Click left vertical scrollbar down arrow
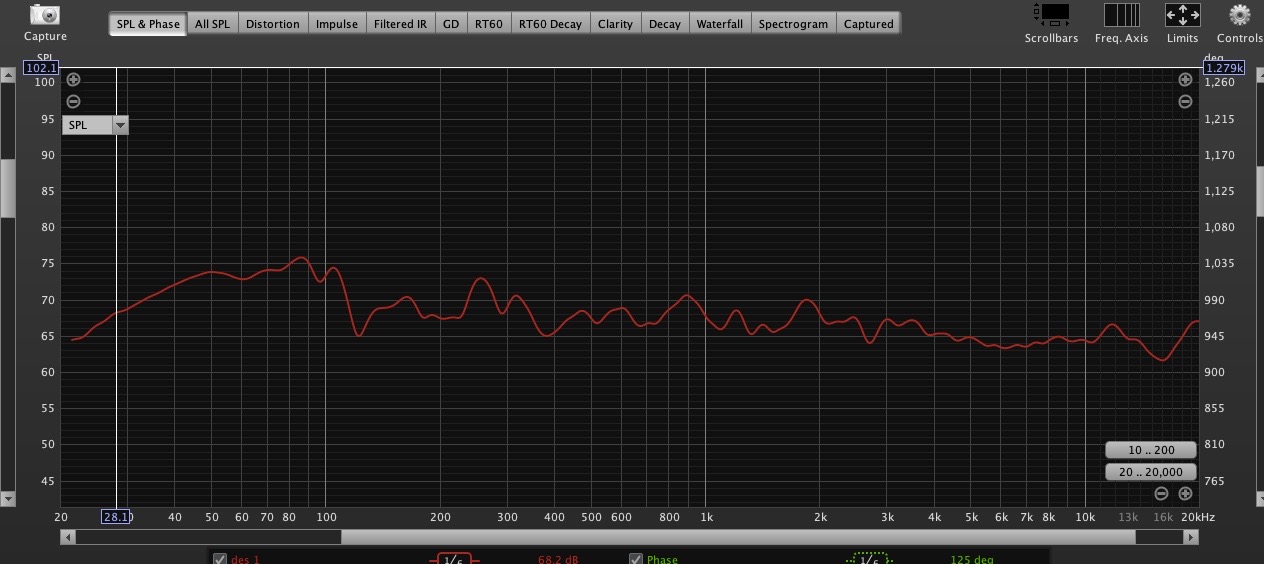 pos(8,498)
